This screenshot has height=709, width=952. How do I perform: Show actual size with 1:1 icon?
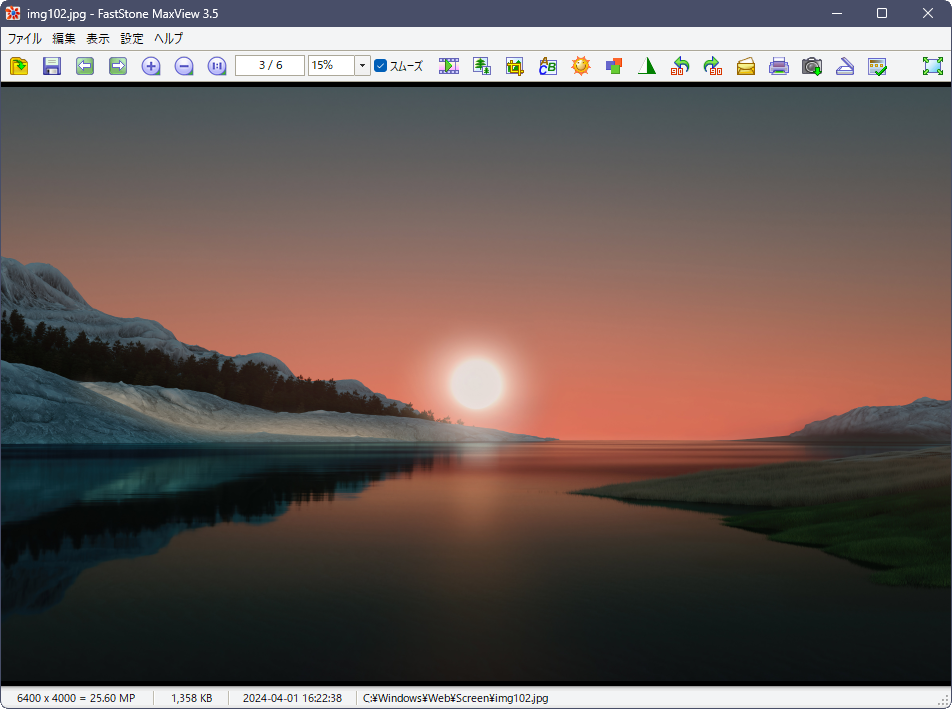pos(217,66)
